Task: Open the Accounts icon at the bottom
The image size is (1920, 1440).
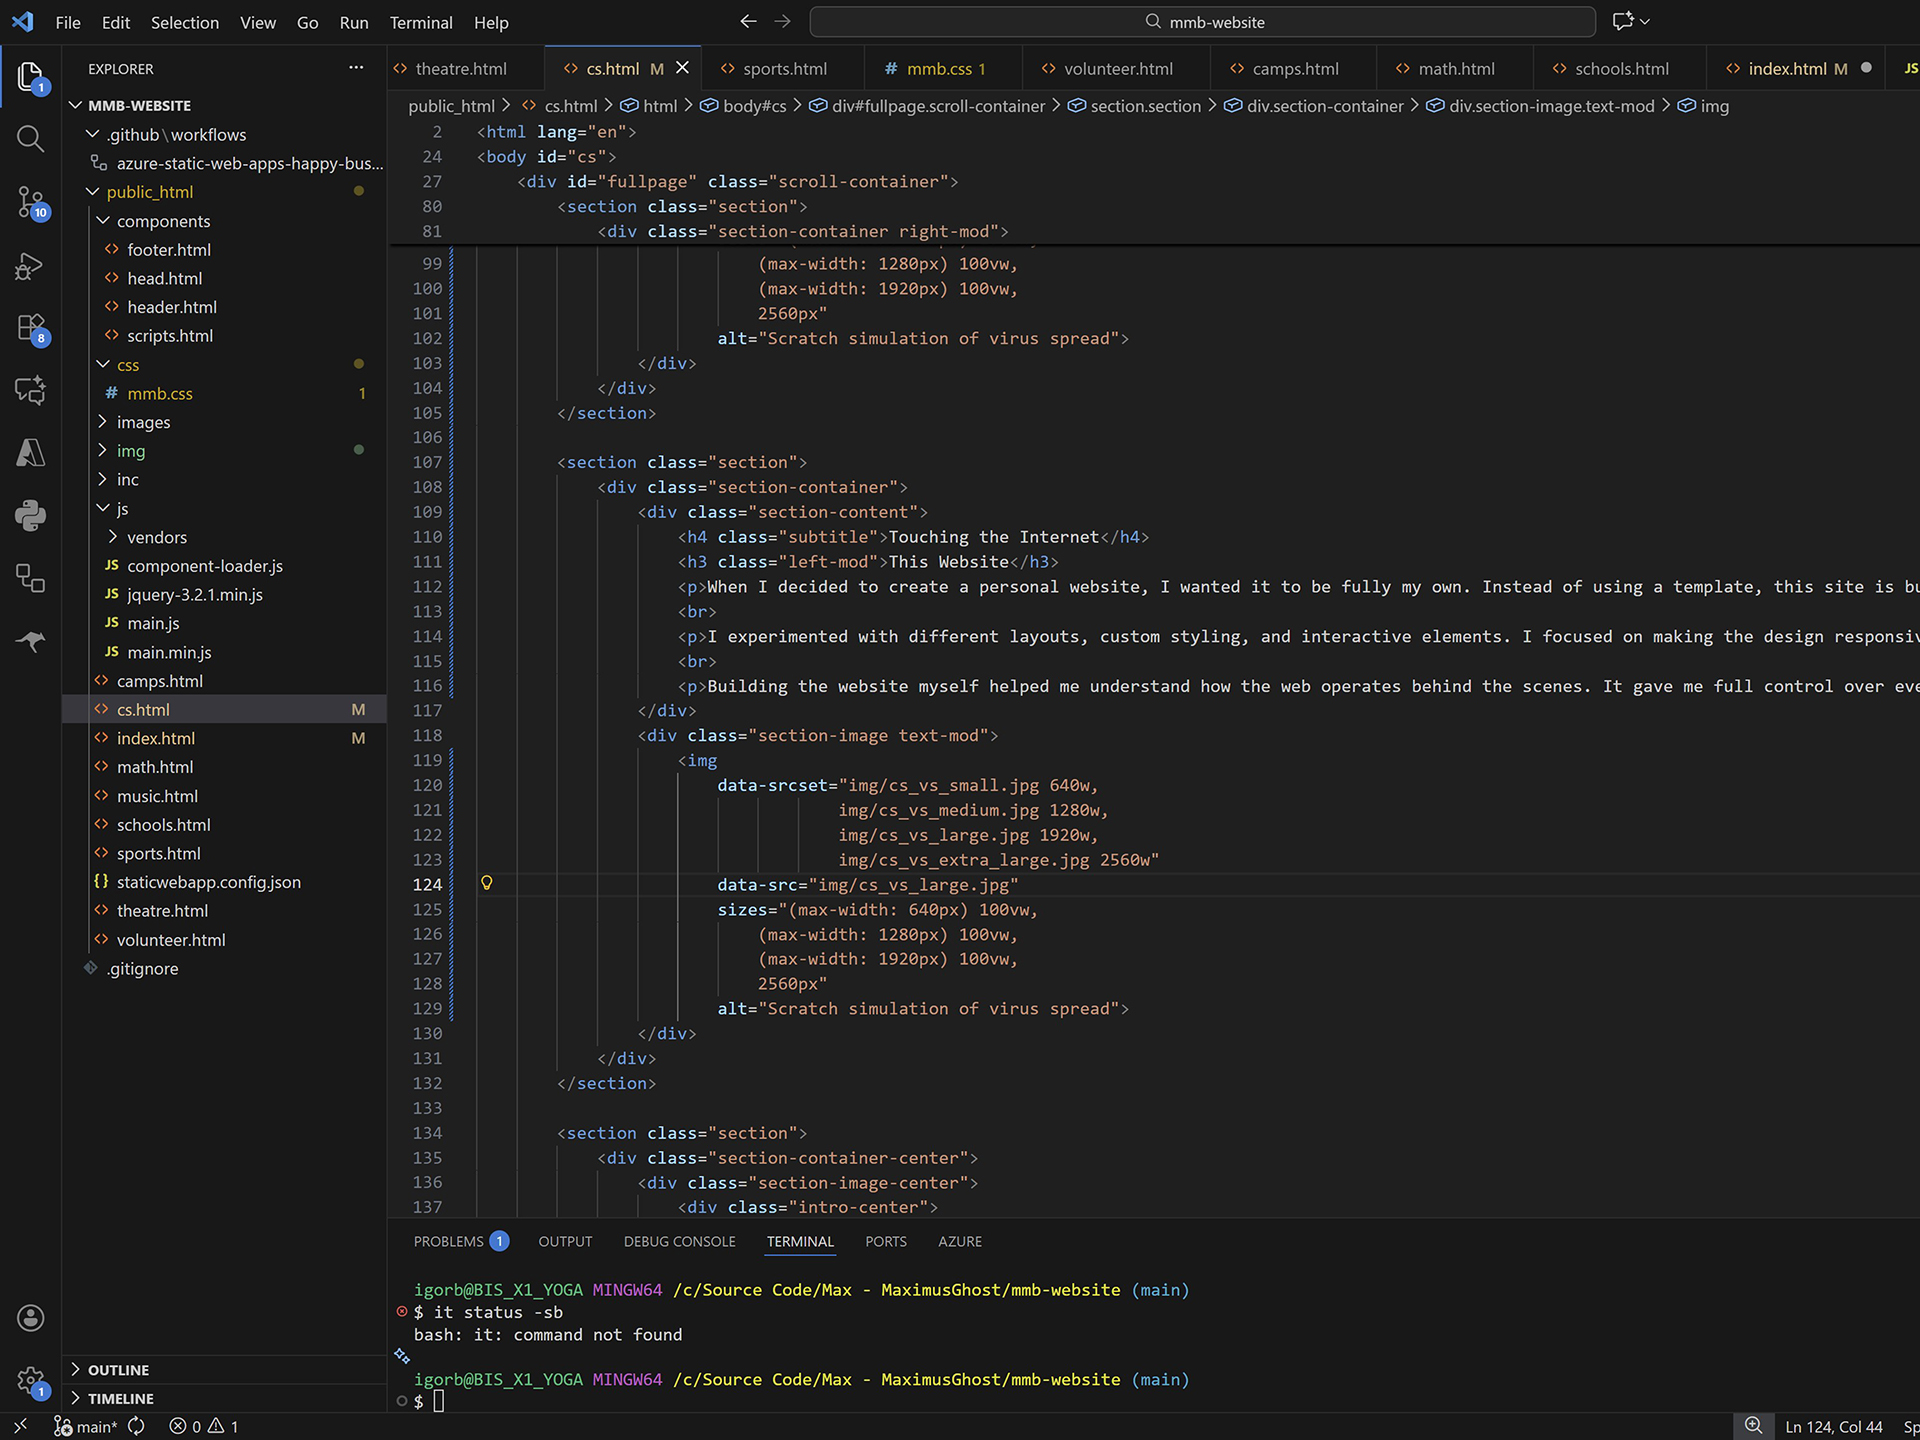Action: point(30,1317)
